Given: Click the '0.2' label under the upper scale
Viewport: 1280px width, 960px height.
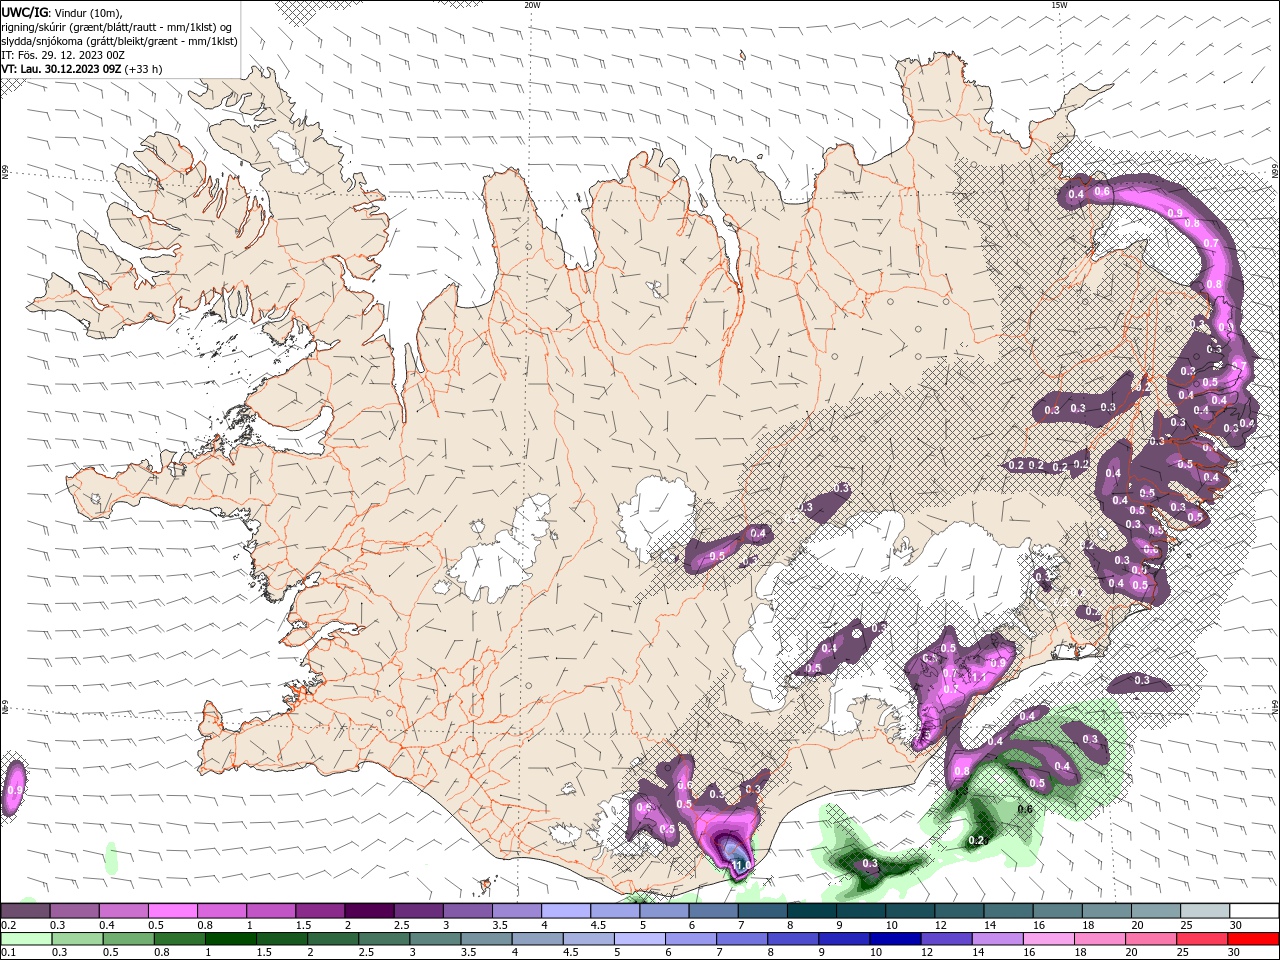Looking at the screenshot, I should [9, 925].
